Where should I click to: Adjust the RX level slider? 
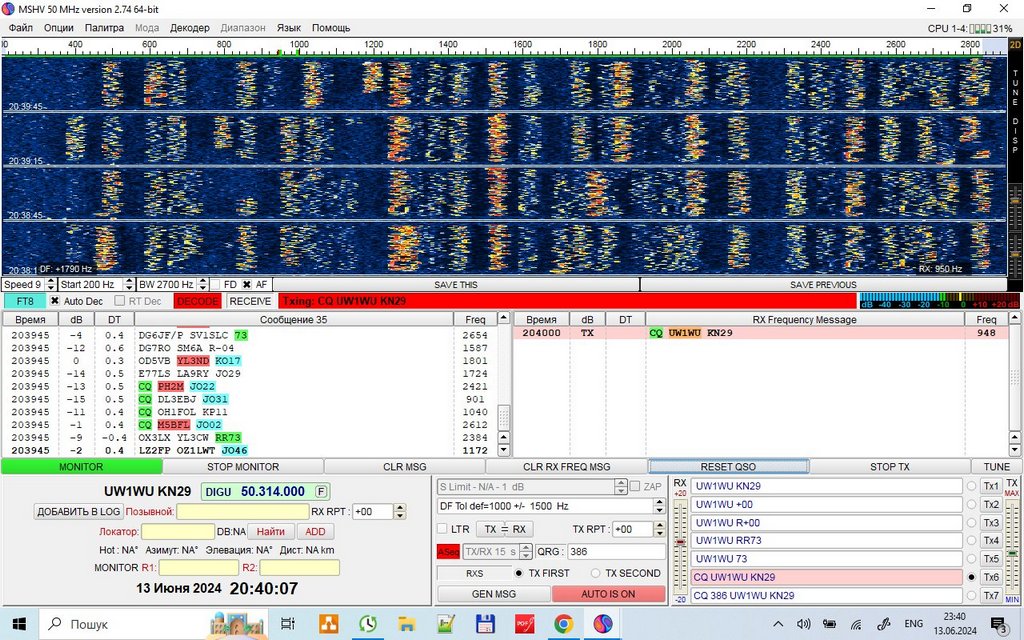[680, 543]
